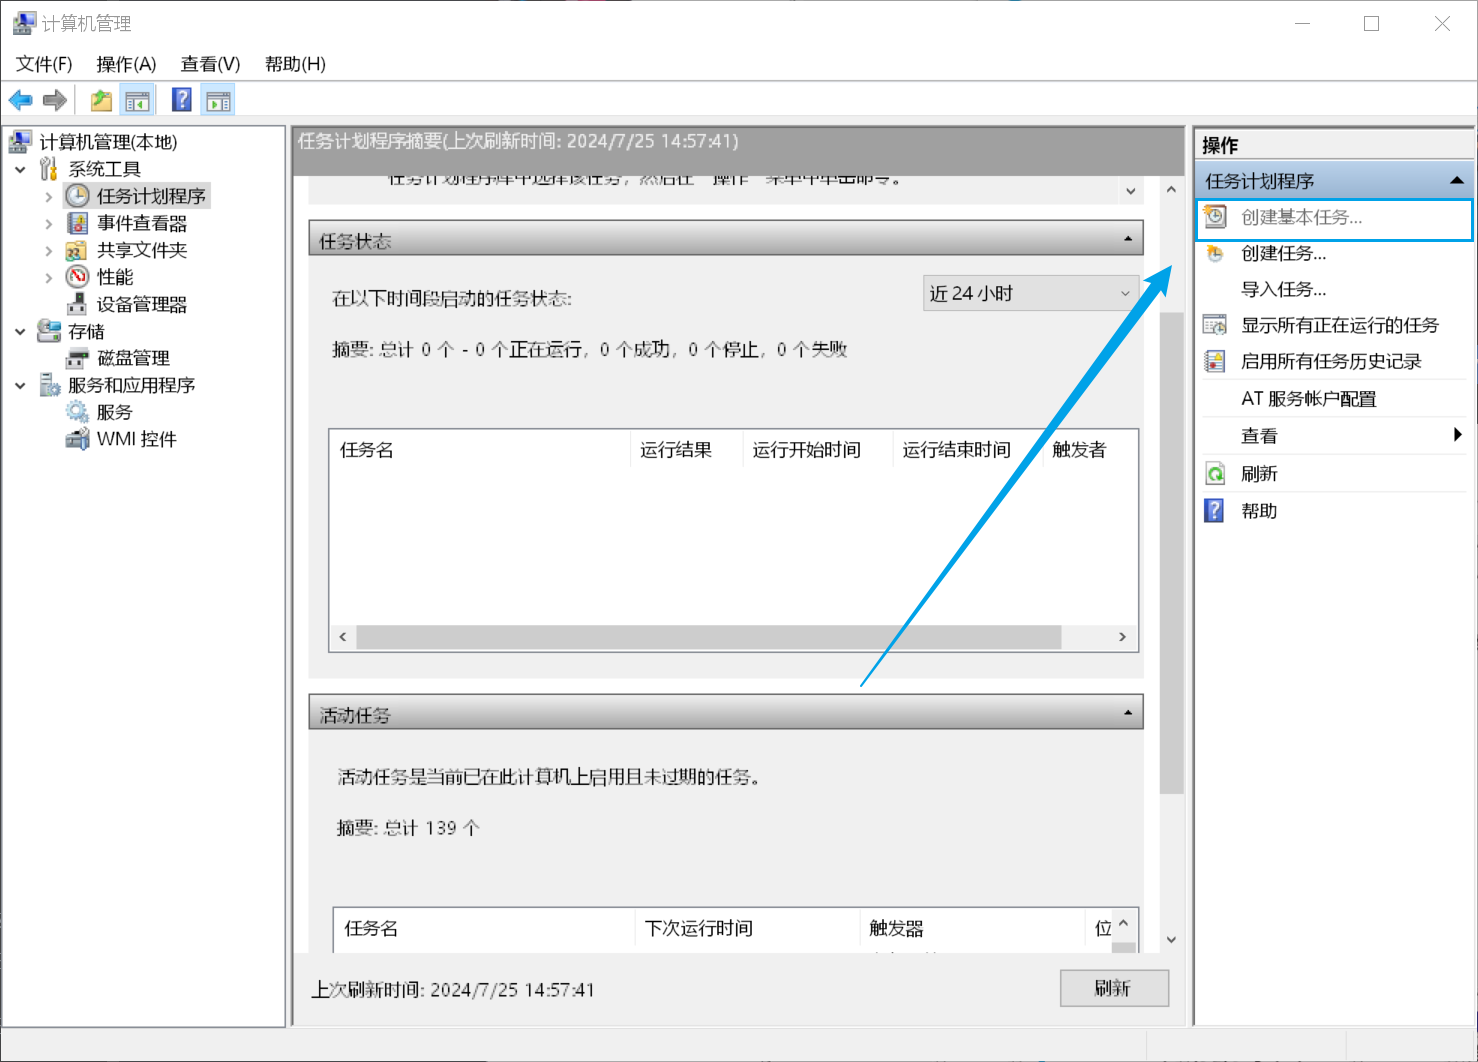Click the 创建任务... action link
This screenshot has height=1062, width=1478.
click(1284, 253)
